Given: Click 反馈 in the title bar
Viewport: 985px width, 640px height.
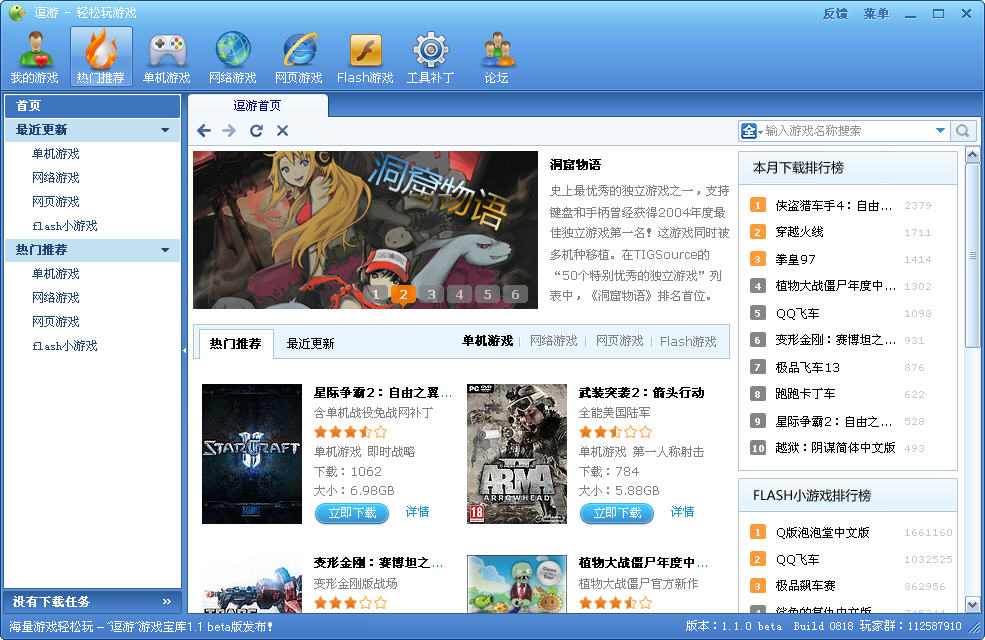Looking at the screenshot, I should pos(835,14).
